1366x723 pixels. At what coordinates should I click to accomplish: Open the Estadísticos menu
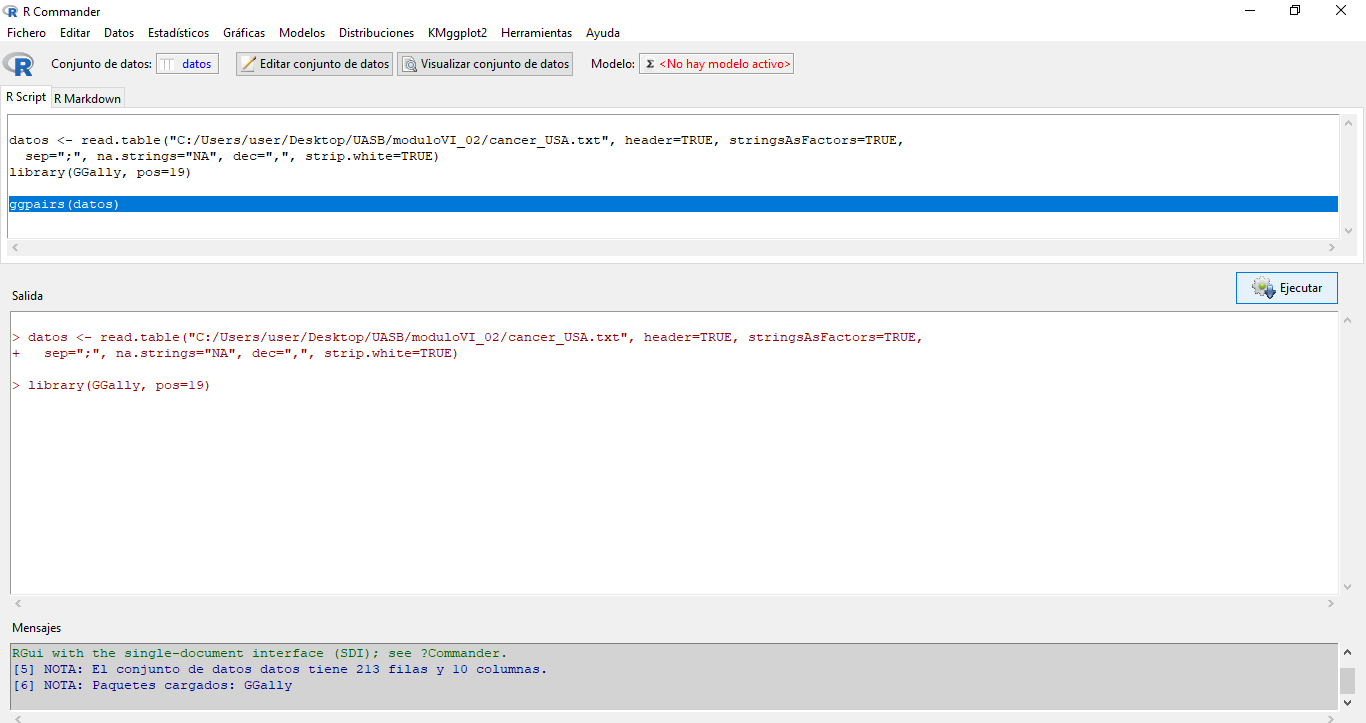pos(178,33)
